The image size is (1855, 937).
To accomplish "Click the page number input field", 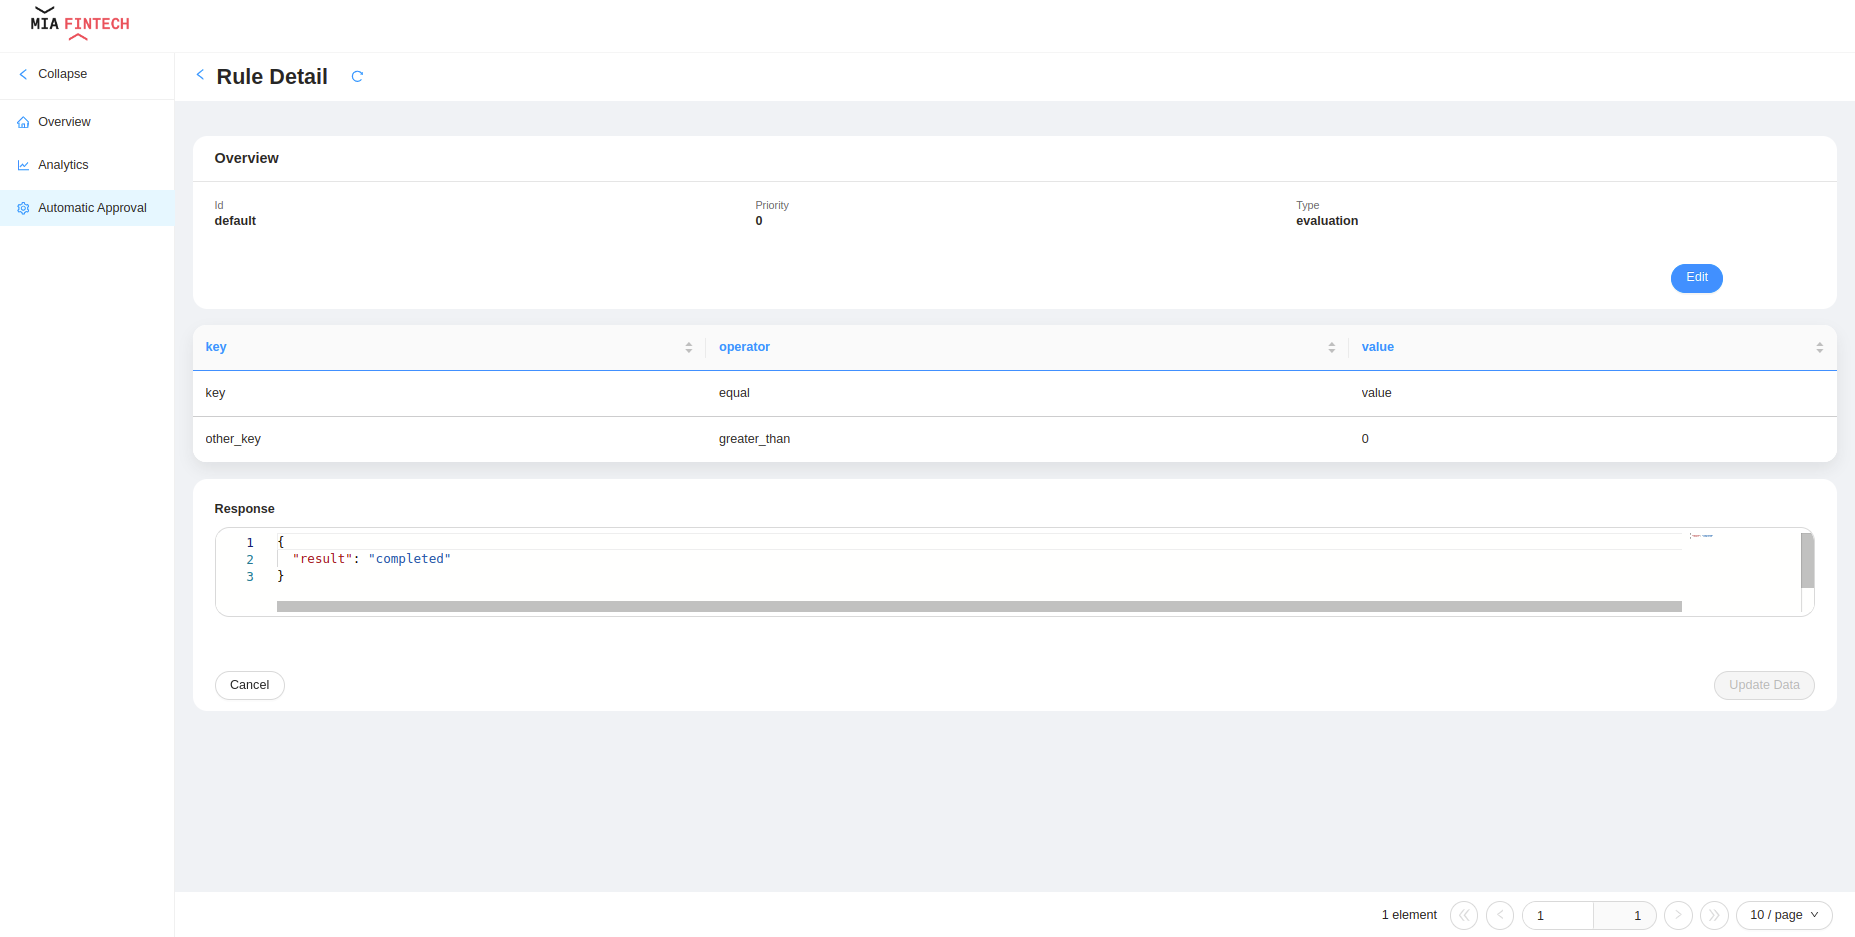I will 1556,915.
